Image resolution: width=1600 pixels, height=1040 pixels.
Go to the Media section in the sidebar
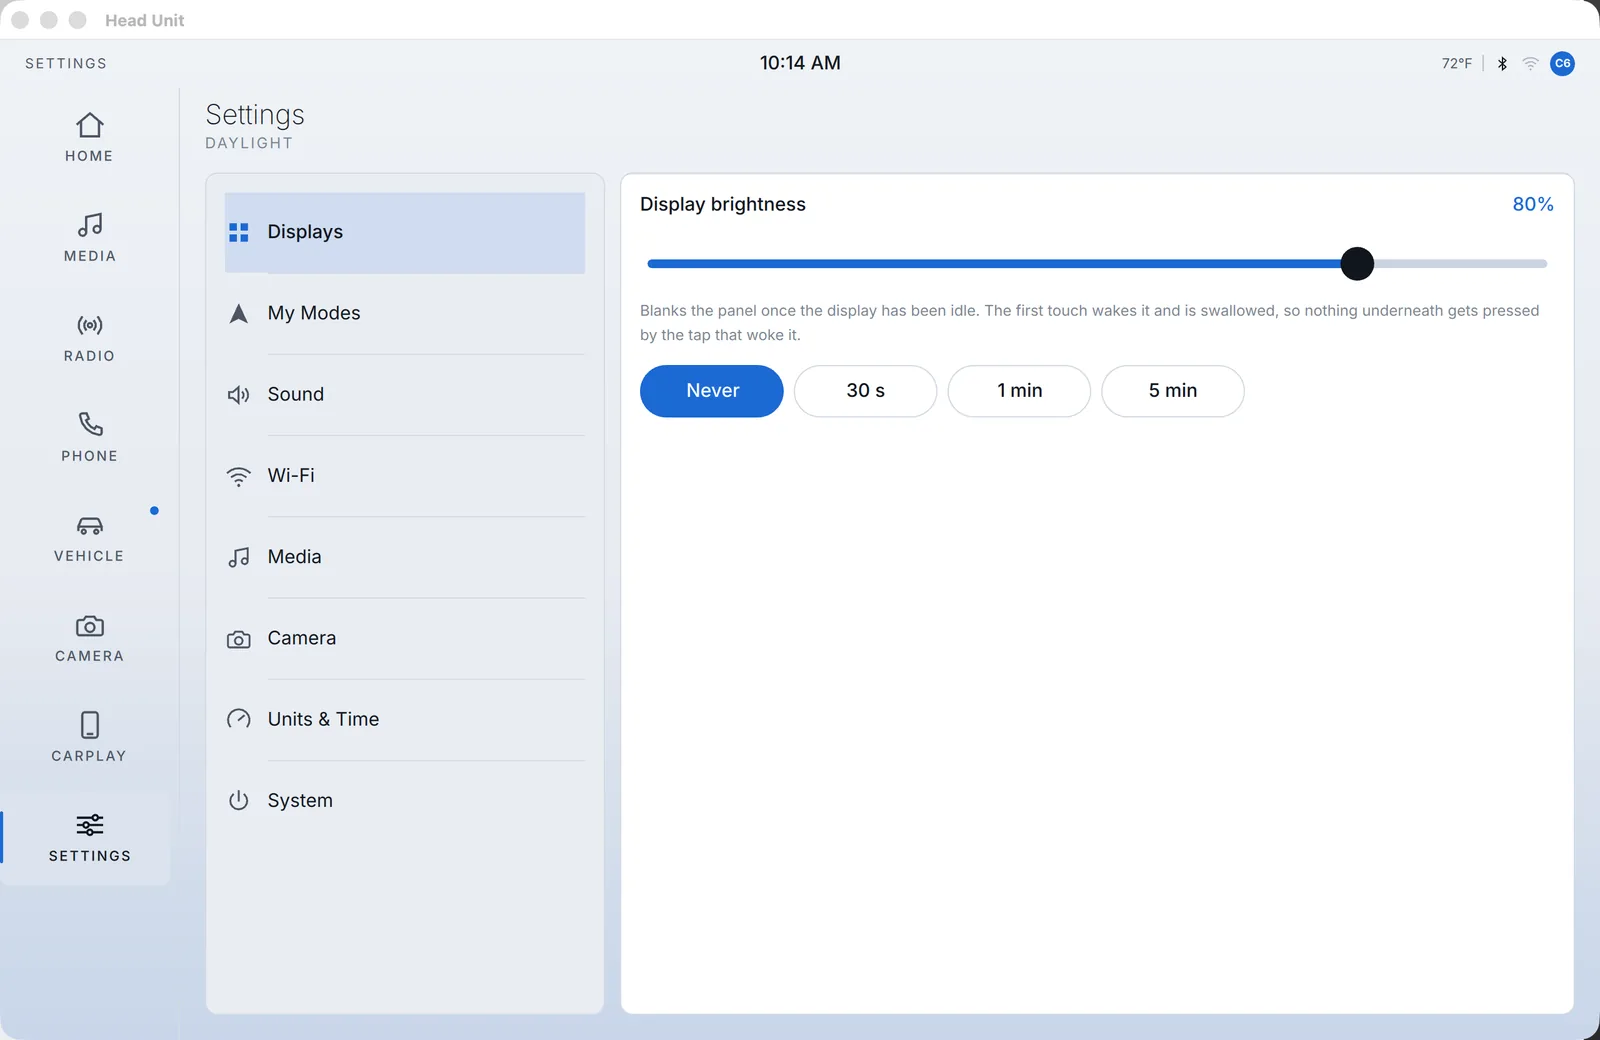click(89, 238)
